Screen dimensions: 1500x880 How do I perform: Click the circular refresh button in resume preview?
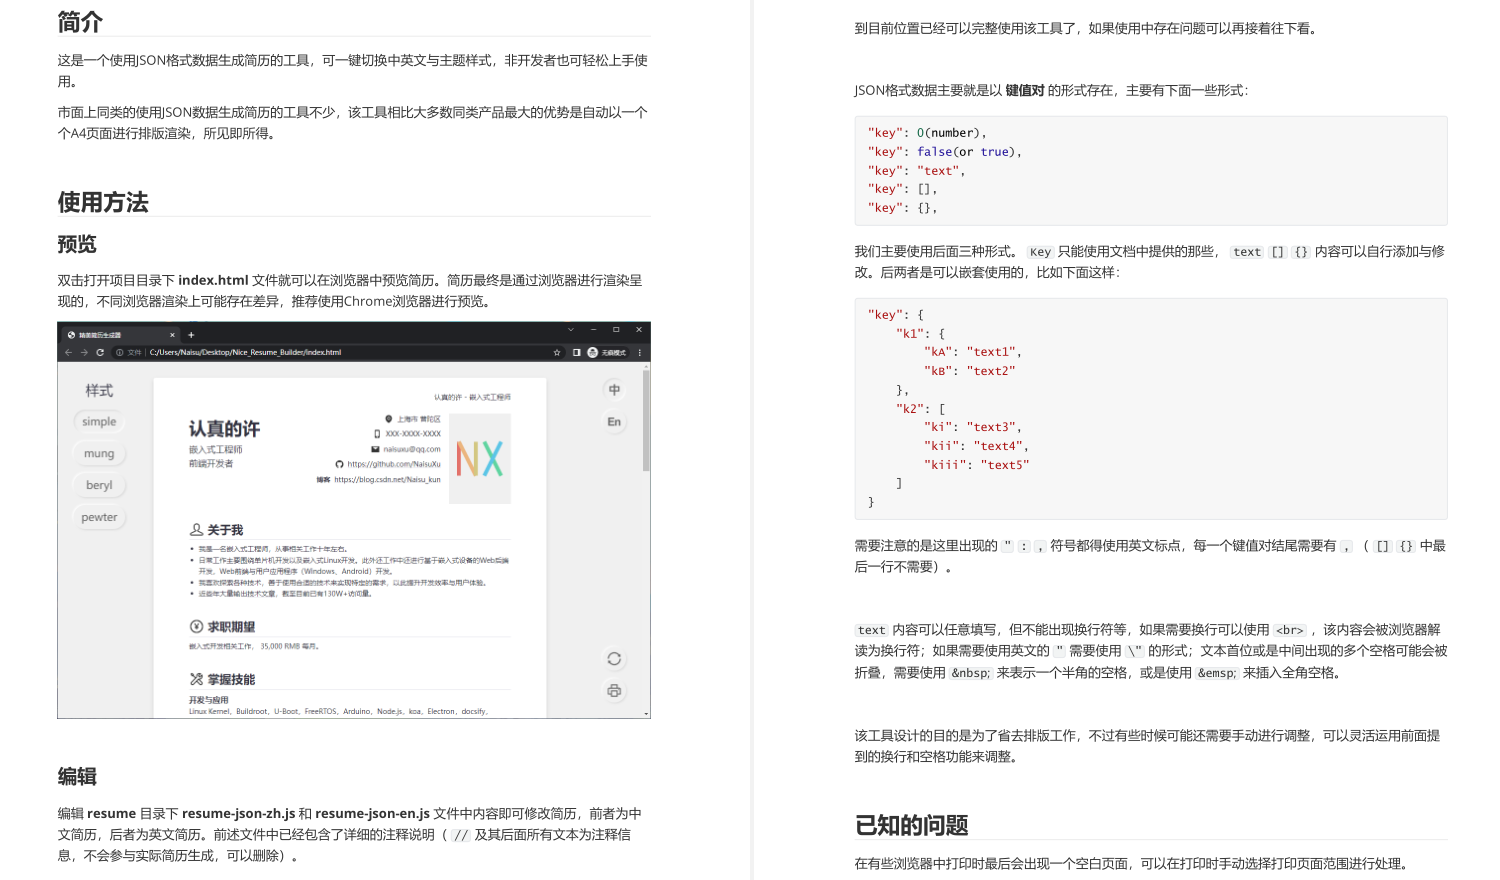[614, 658]
